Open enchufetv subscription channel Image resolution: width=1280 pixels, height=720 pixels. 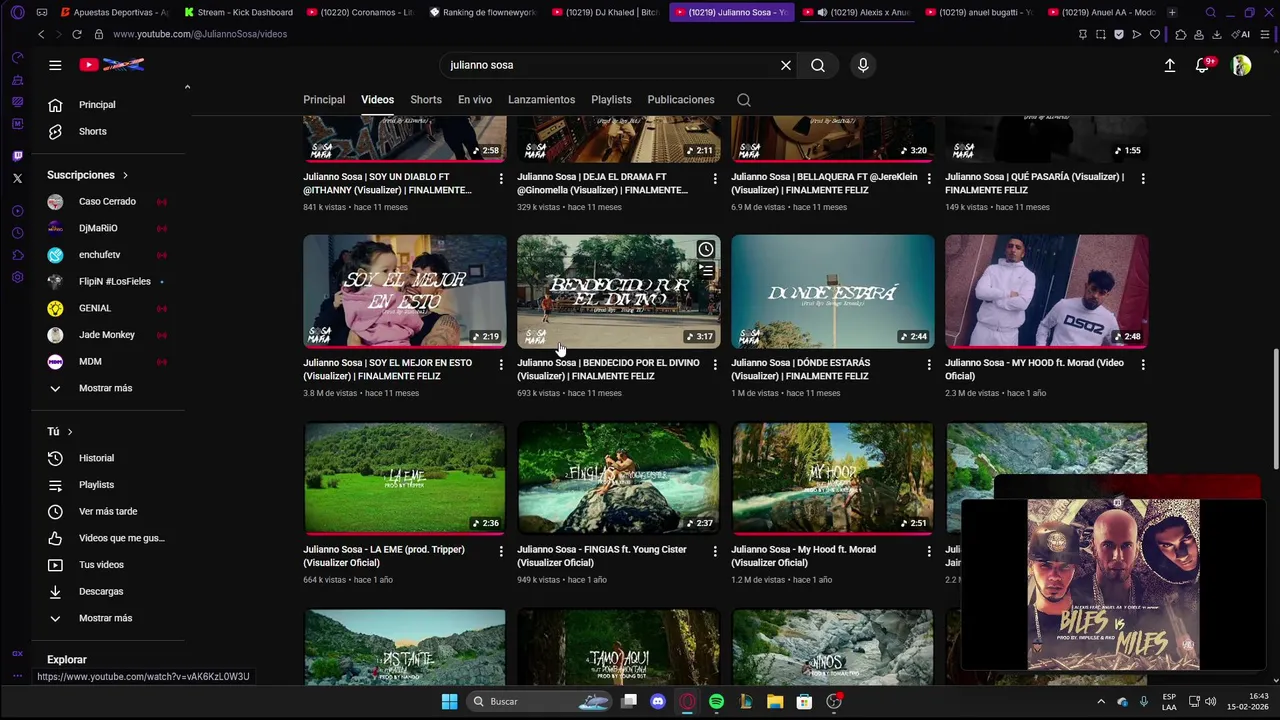[x=108, y=255]
